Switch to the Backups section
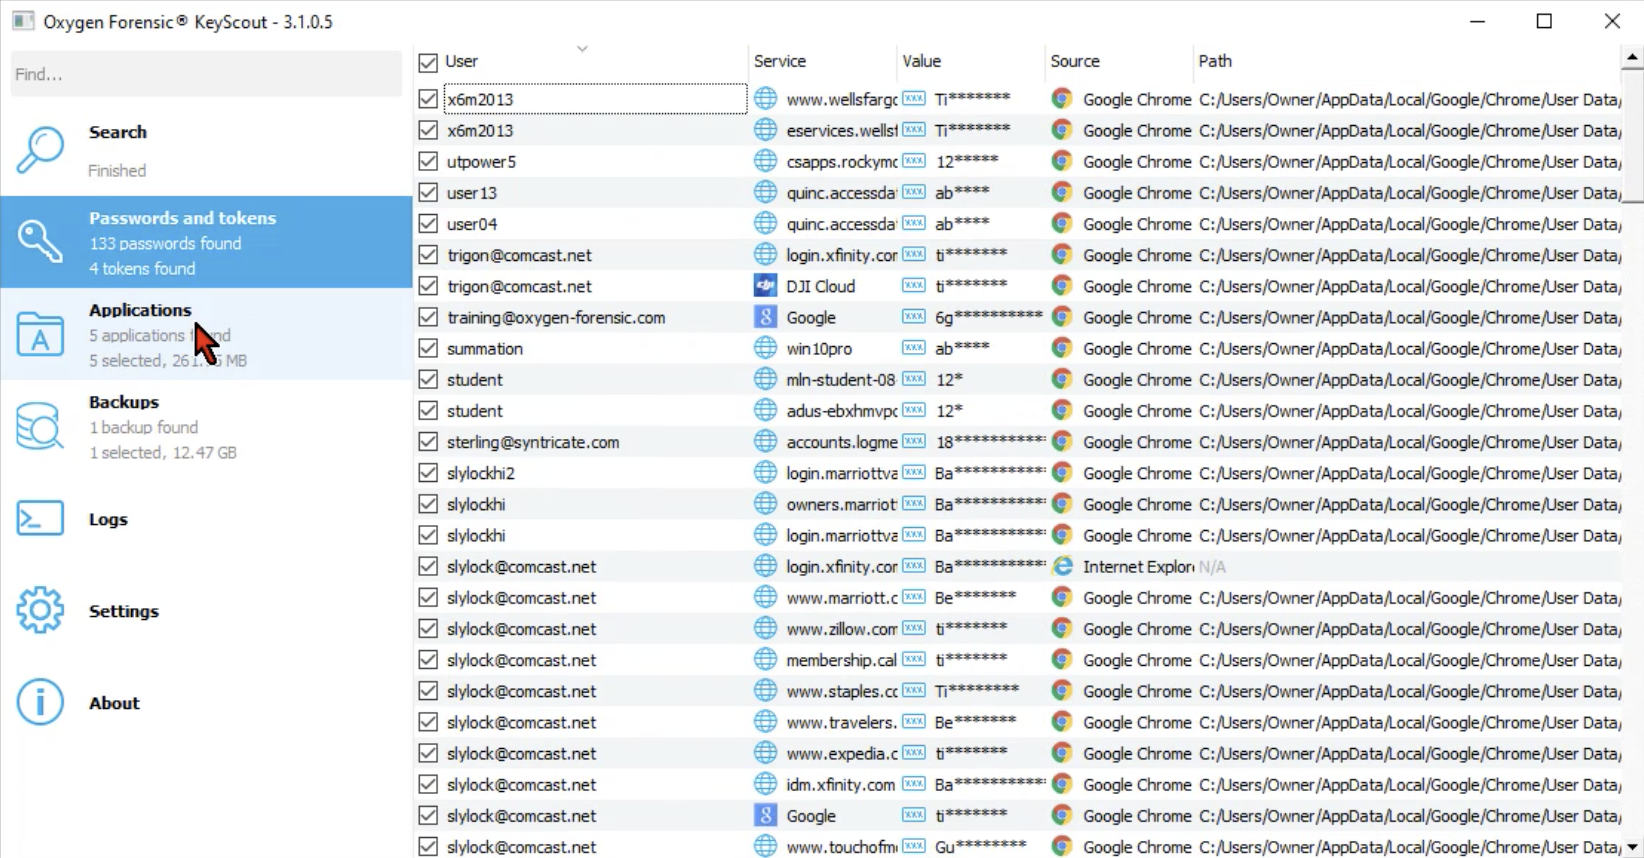The width and height of the screenshot is (1644, 858). click(206, 426)
